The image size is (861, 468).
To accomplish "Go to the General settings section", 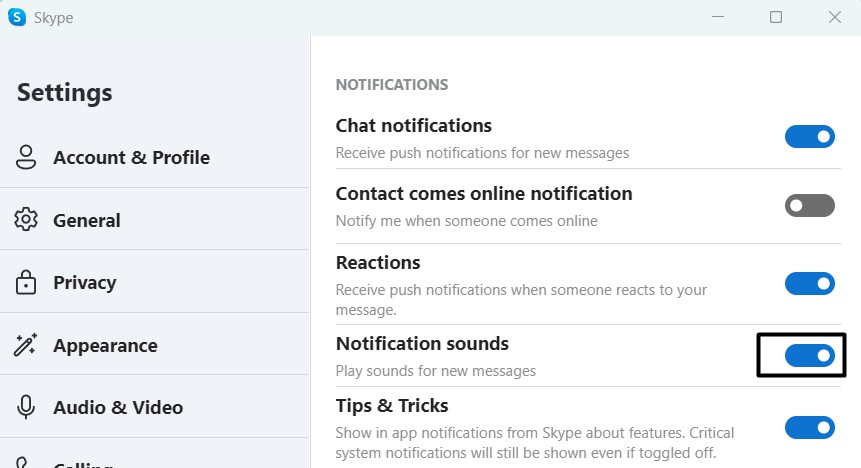I will [87, 220].
